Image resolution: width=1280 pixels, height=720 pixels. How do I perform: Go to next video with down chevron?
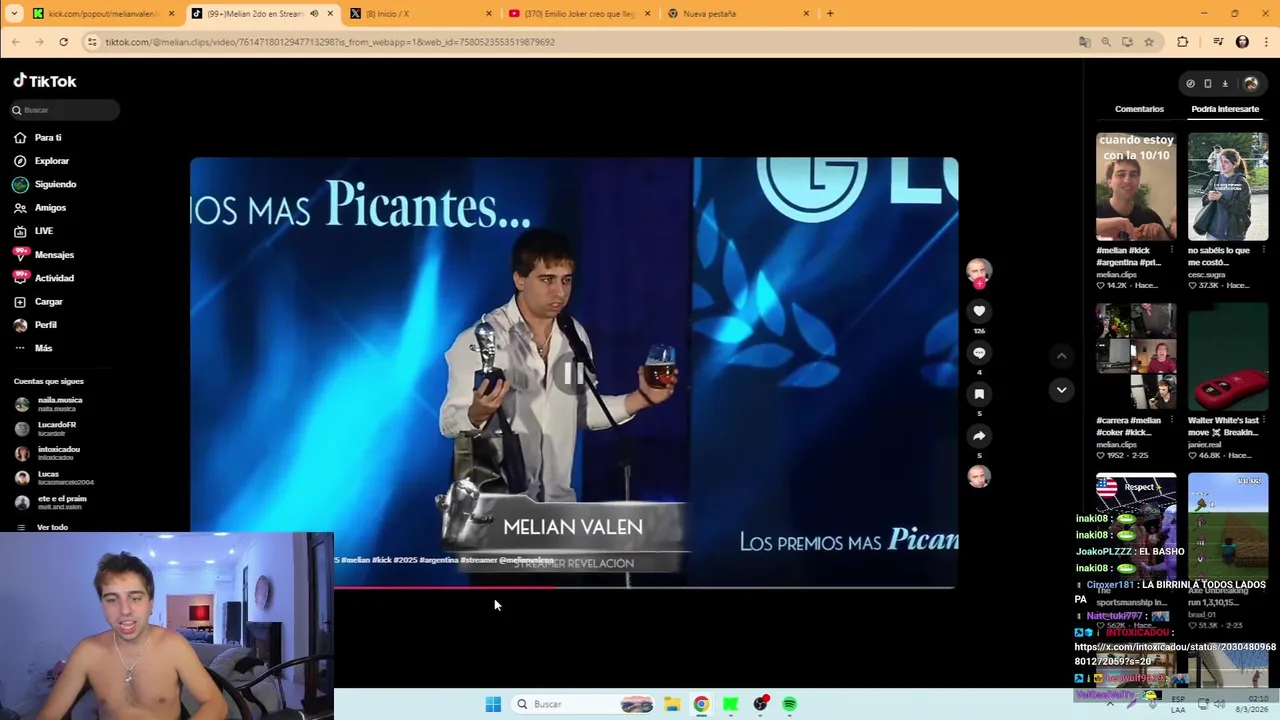(x=1062, y=390)
